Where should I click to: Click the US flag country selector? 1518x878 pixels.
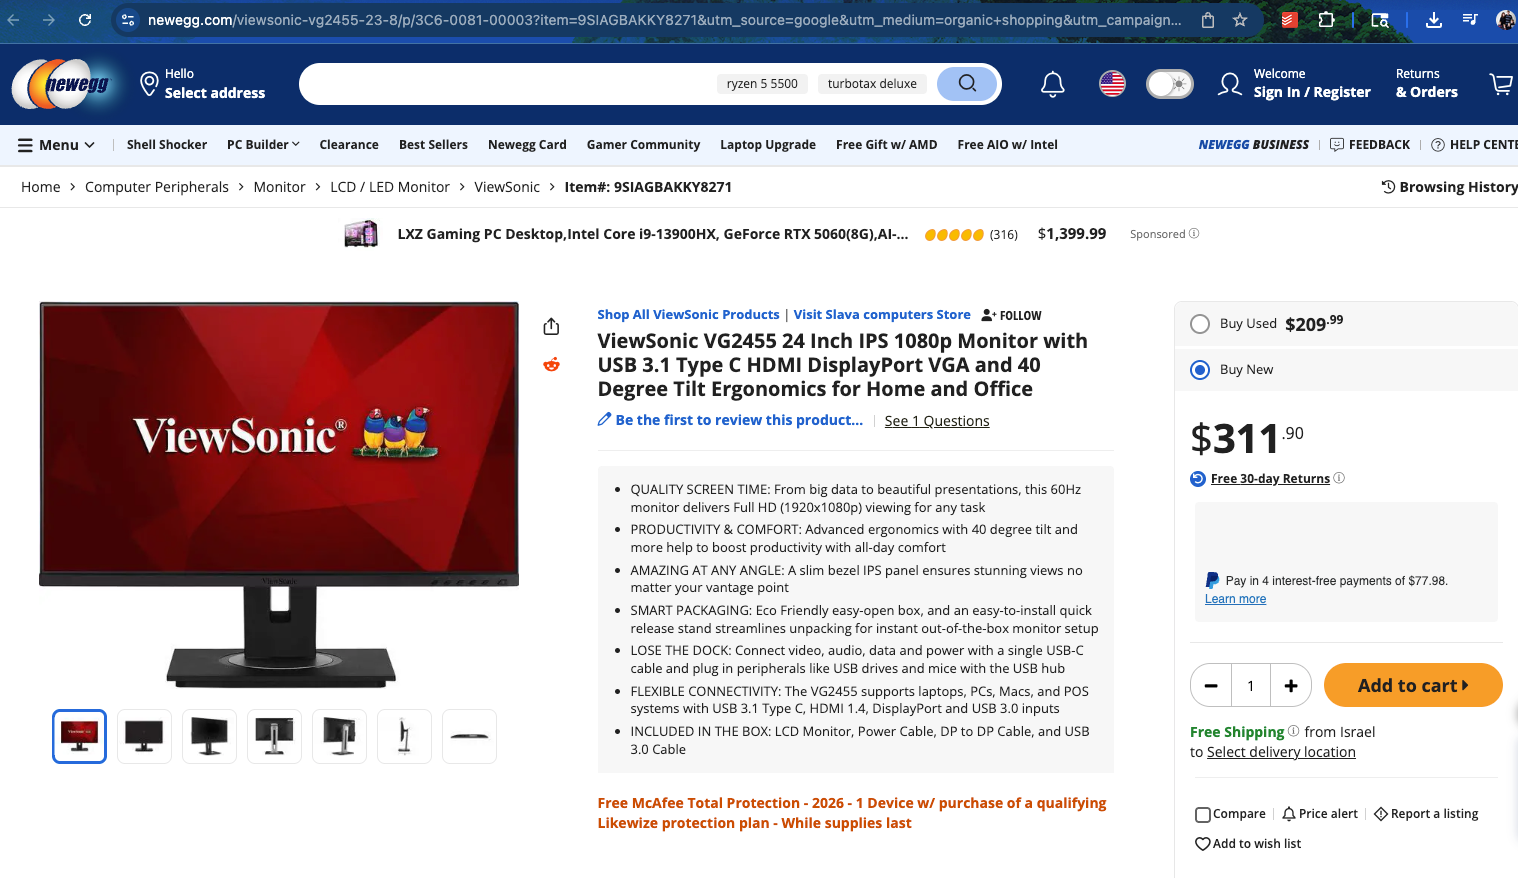pyautogui.click(x=1112, y=84)
